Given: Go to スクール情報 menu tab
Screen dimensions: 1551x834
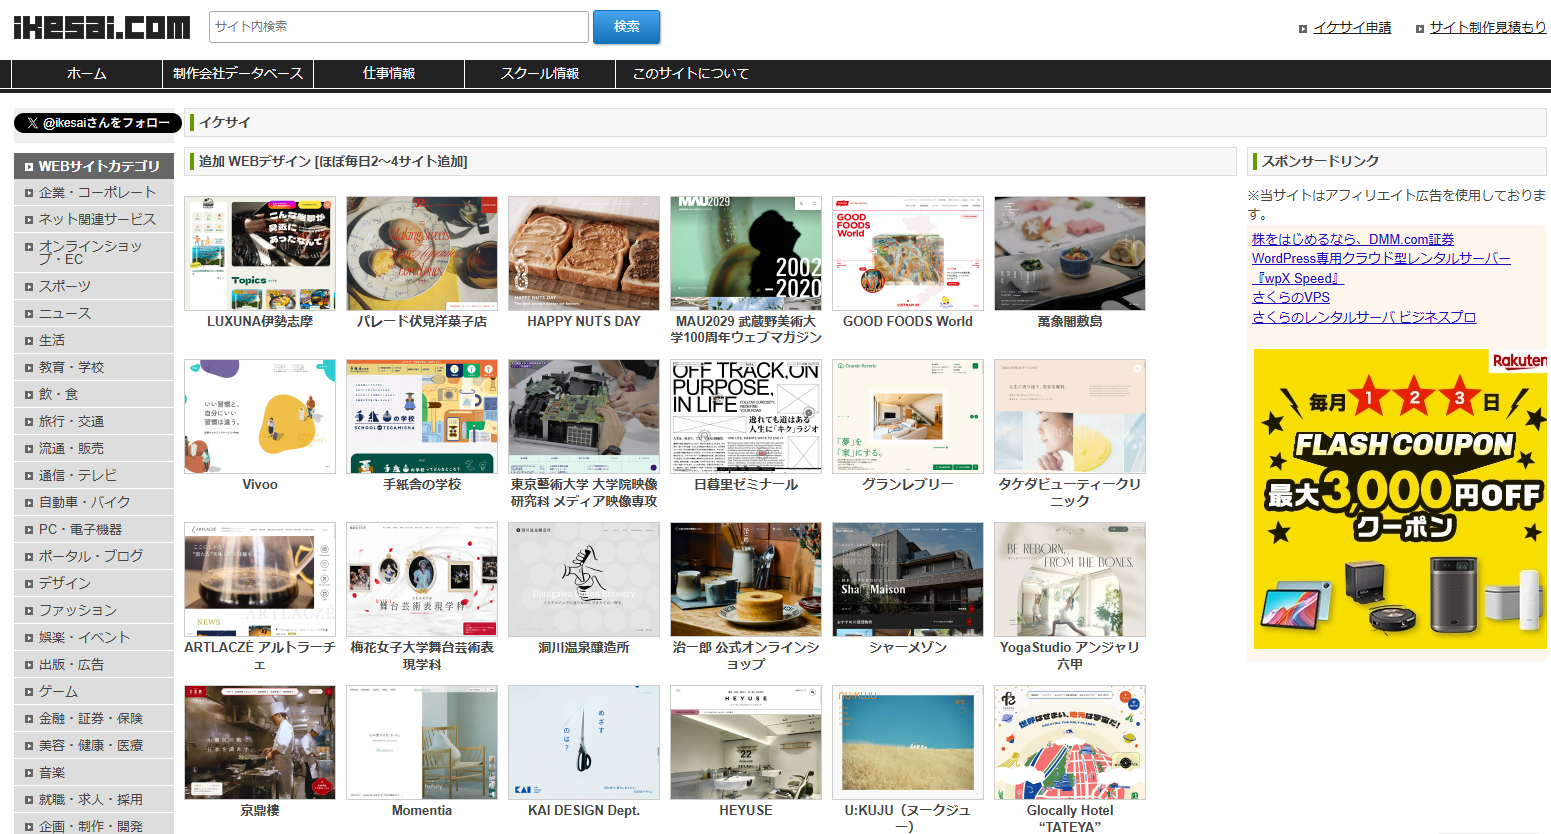Looking at the screenshot, I should (x=540, y=74).
